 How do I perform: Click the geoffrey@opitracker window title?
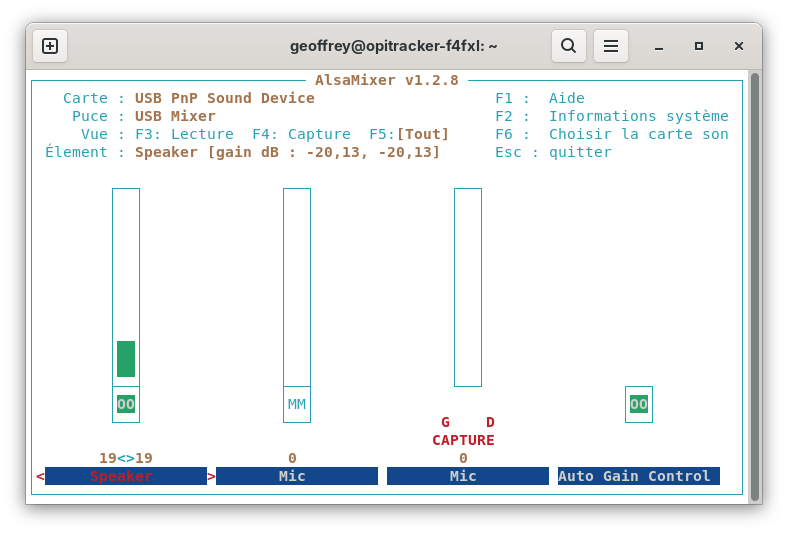pyautogui.click(x=393, y=46)
